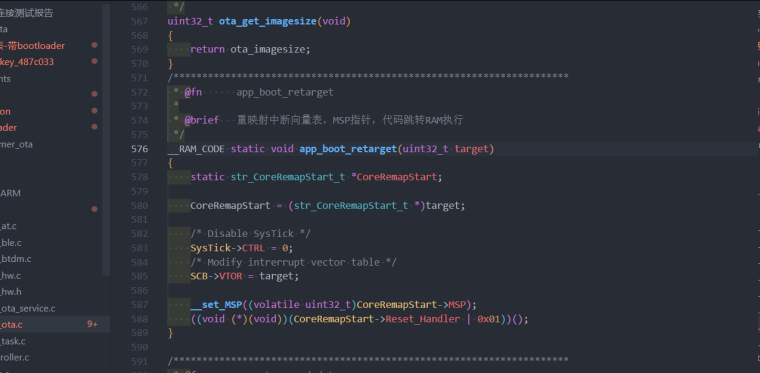Image resolution: width=760 pixels, height=373 pixels.
Task: Open the roller.c file
Action: [15, 357]
